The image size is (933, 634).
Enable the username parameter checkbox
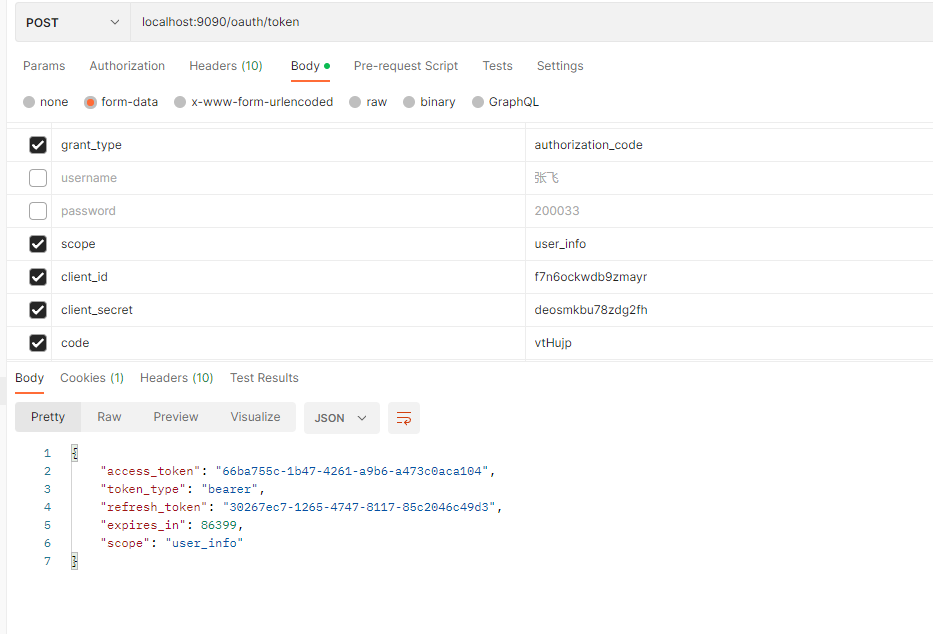coord(38,178)
